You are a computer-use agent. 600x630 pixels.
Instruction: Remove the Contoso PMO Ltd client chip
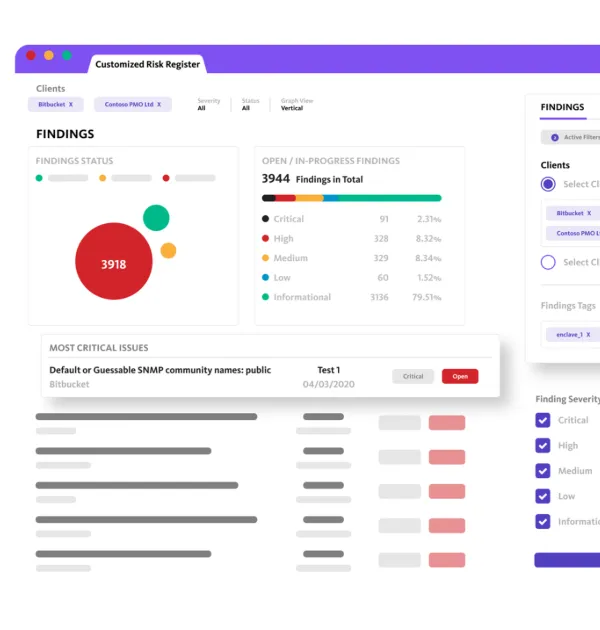[159, 104]
